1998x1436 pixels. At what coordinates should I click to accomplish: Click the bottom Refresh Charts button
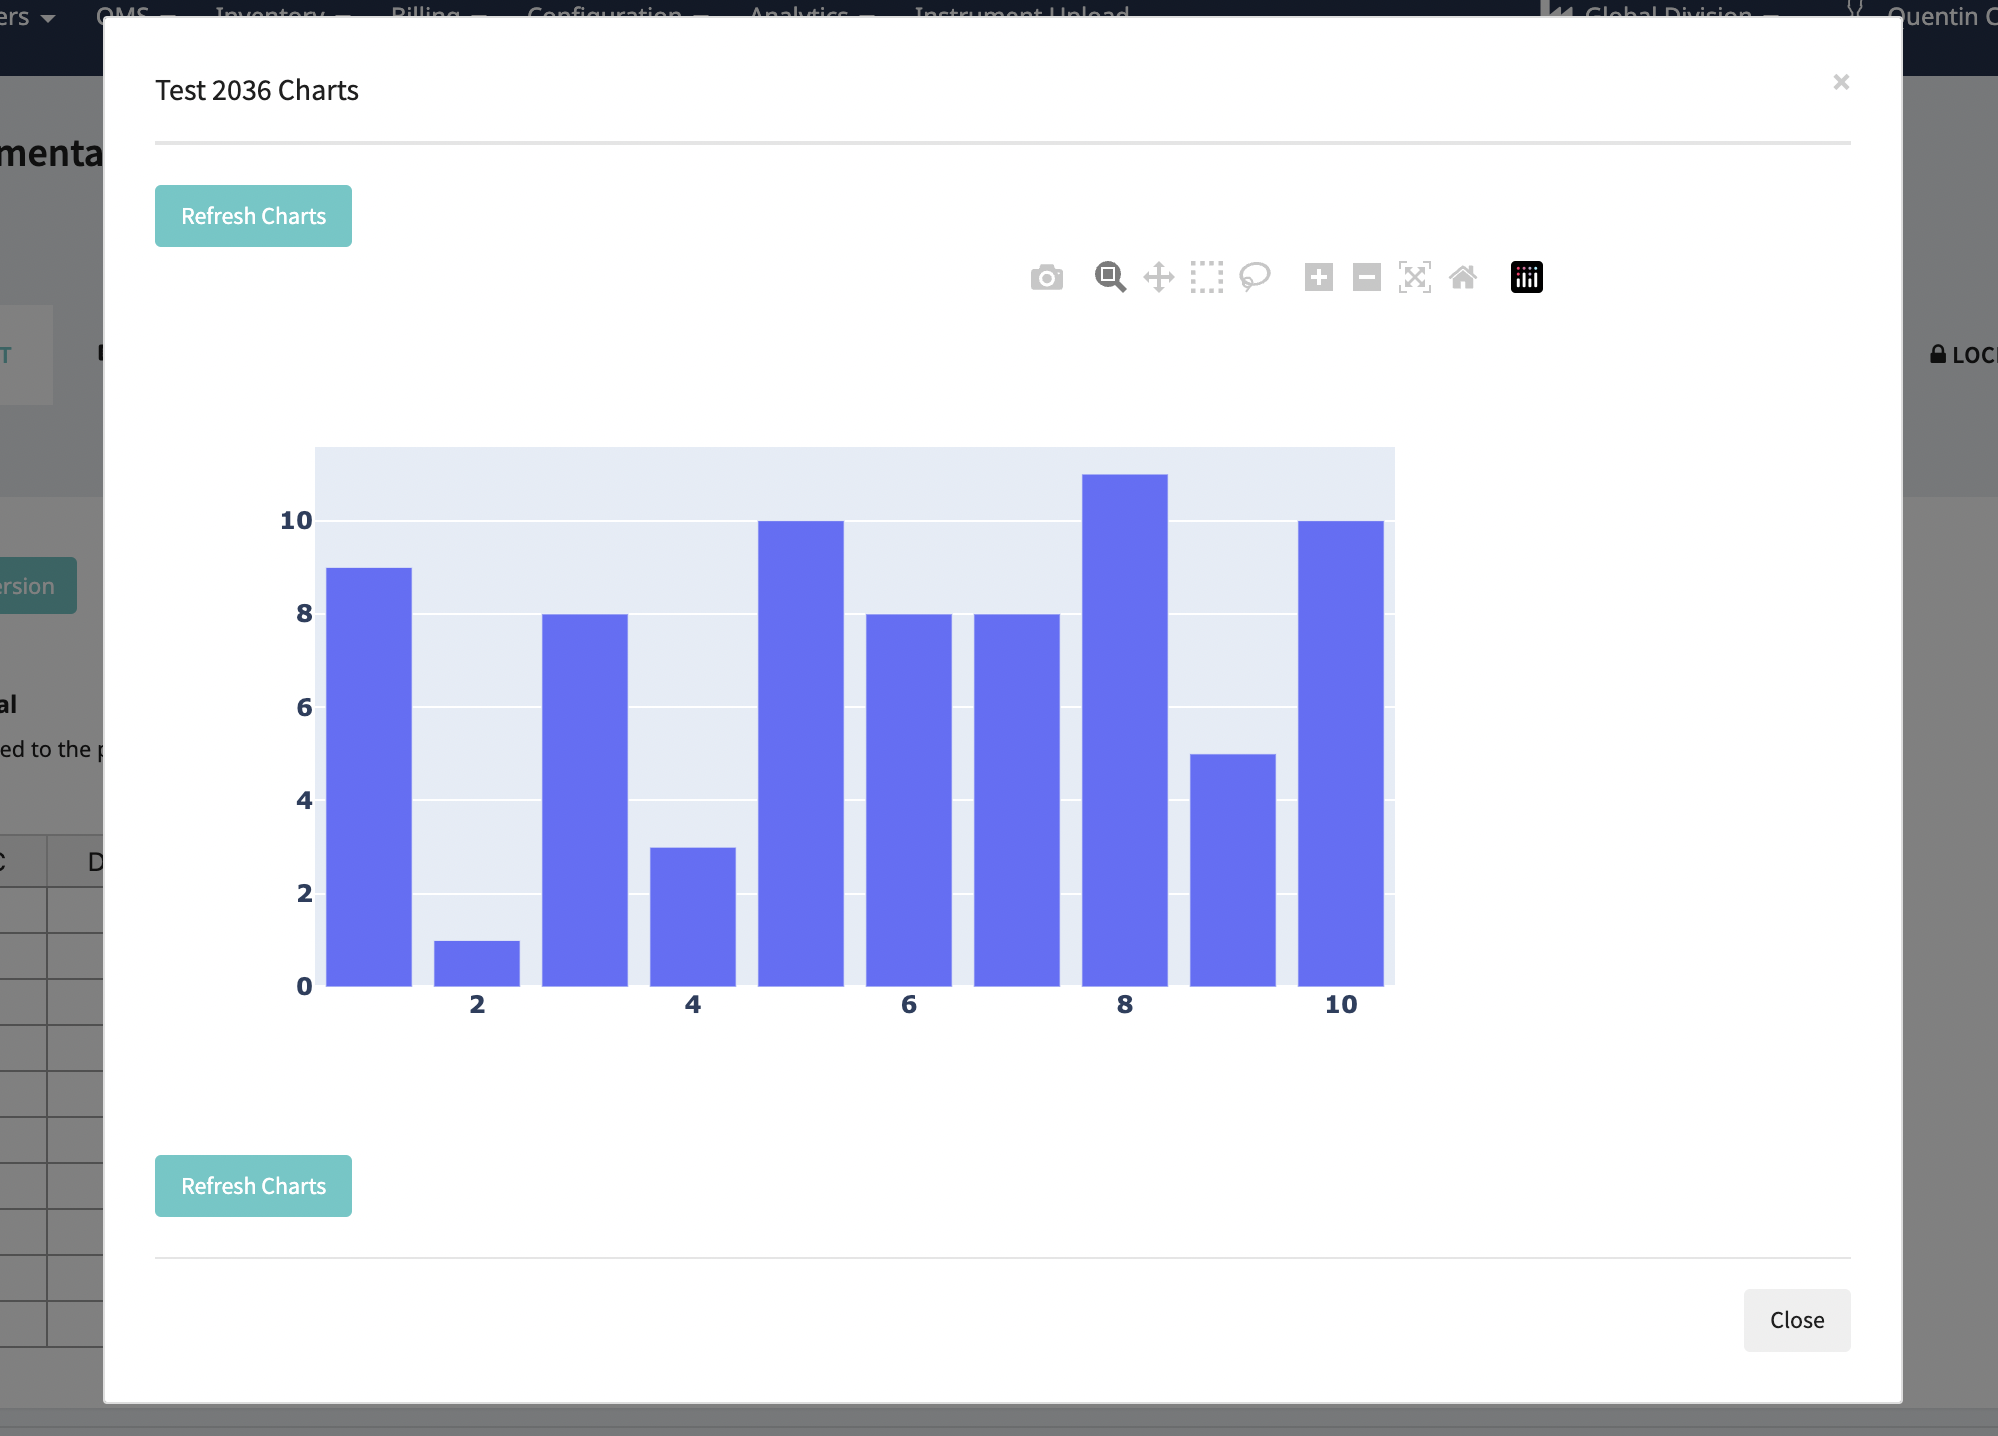tap(253, 1186)
